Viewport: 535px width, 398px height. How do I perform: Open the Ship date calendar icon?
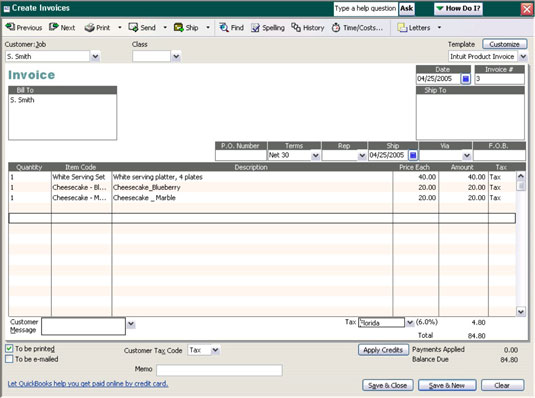[413, 155]
